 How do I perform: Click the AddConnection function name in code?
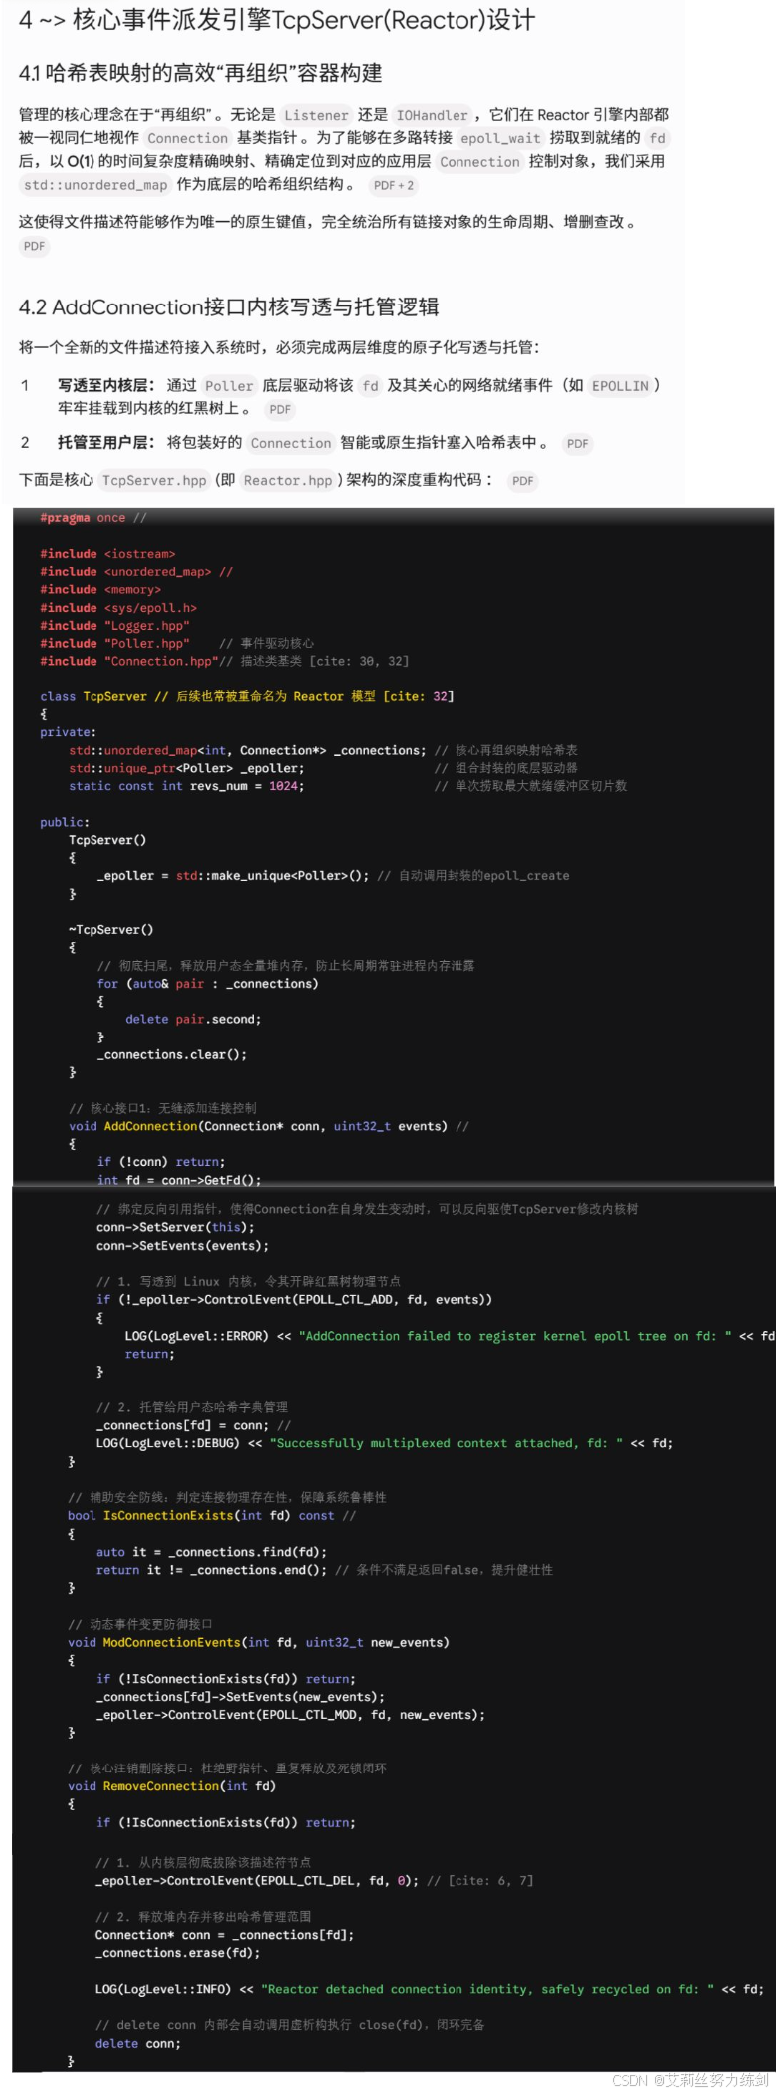[x=151, y=1126]
